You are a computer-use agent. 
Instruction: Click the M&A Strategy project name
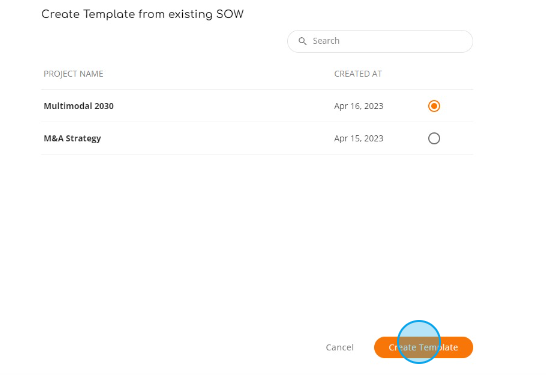(x=72, y=138)
